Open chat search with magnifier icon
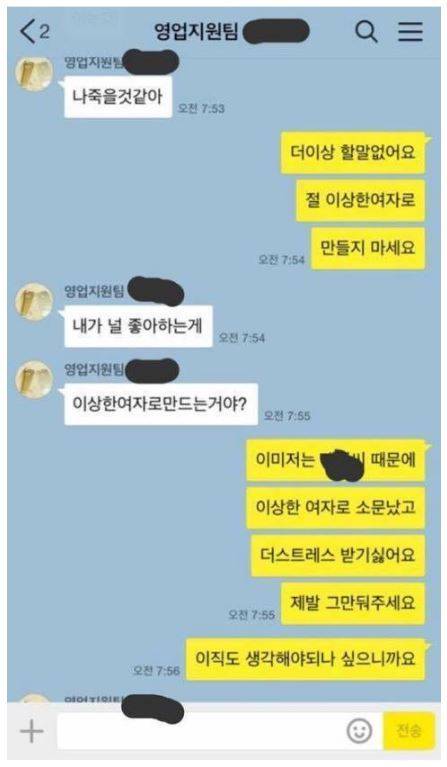The image size is (447, 767). click(366, 32)
